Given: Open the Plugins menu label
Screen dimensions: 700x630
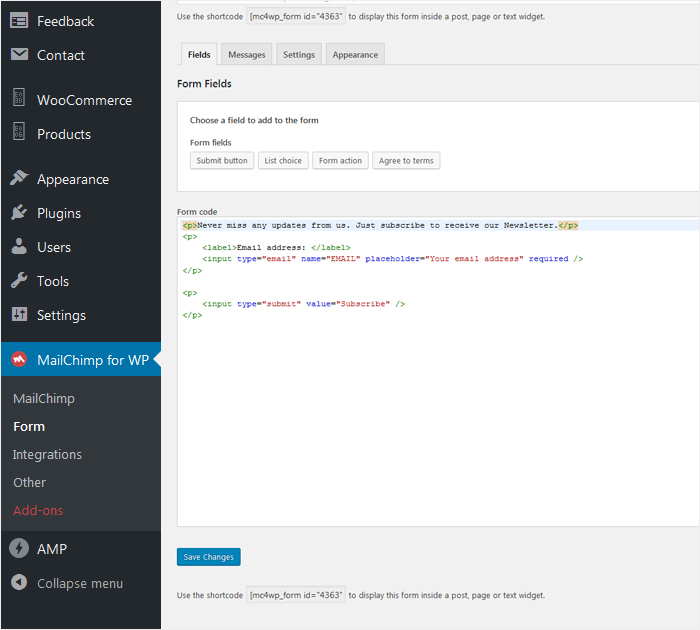Looking at the screenshot, I should [59, 213].
